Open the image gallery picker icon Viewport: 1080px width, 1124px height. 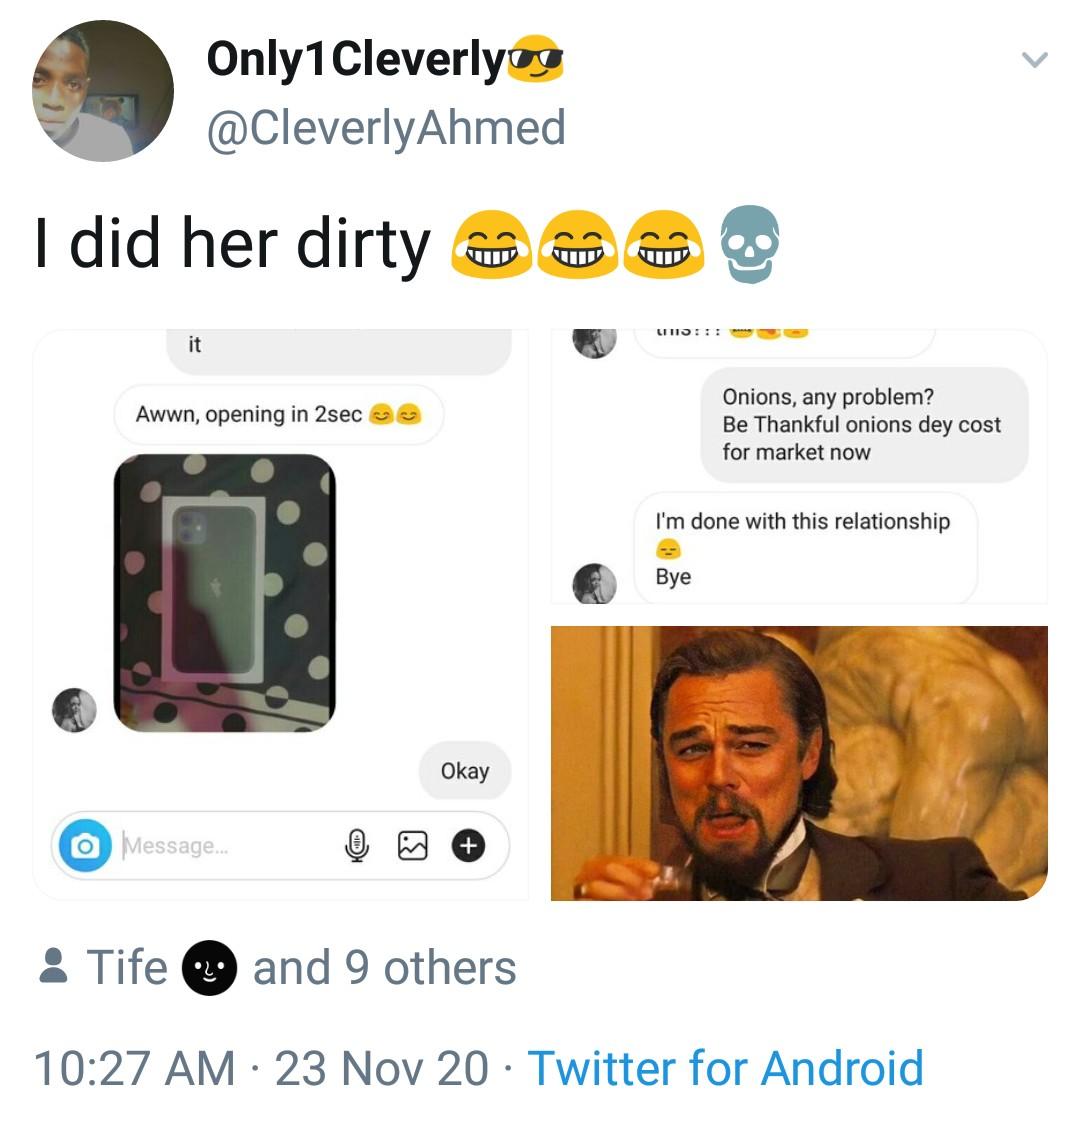pyautogui.click(x=412, y=846)
